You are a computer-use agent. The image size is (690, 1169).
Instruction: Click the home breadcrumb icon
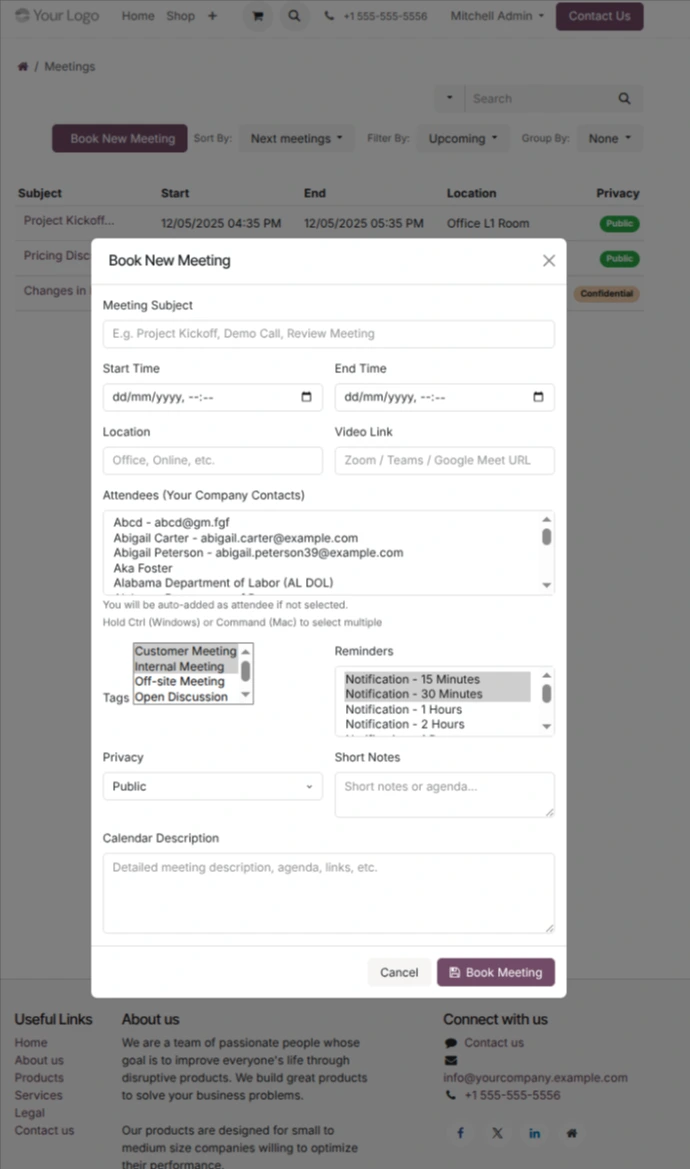pos(22,67)
